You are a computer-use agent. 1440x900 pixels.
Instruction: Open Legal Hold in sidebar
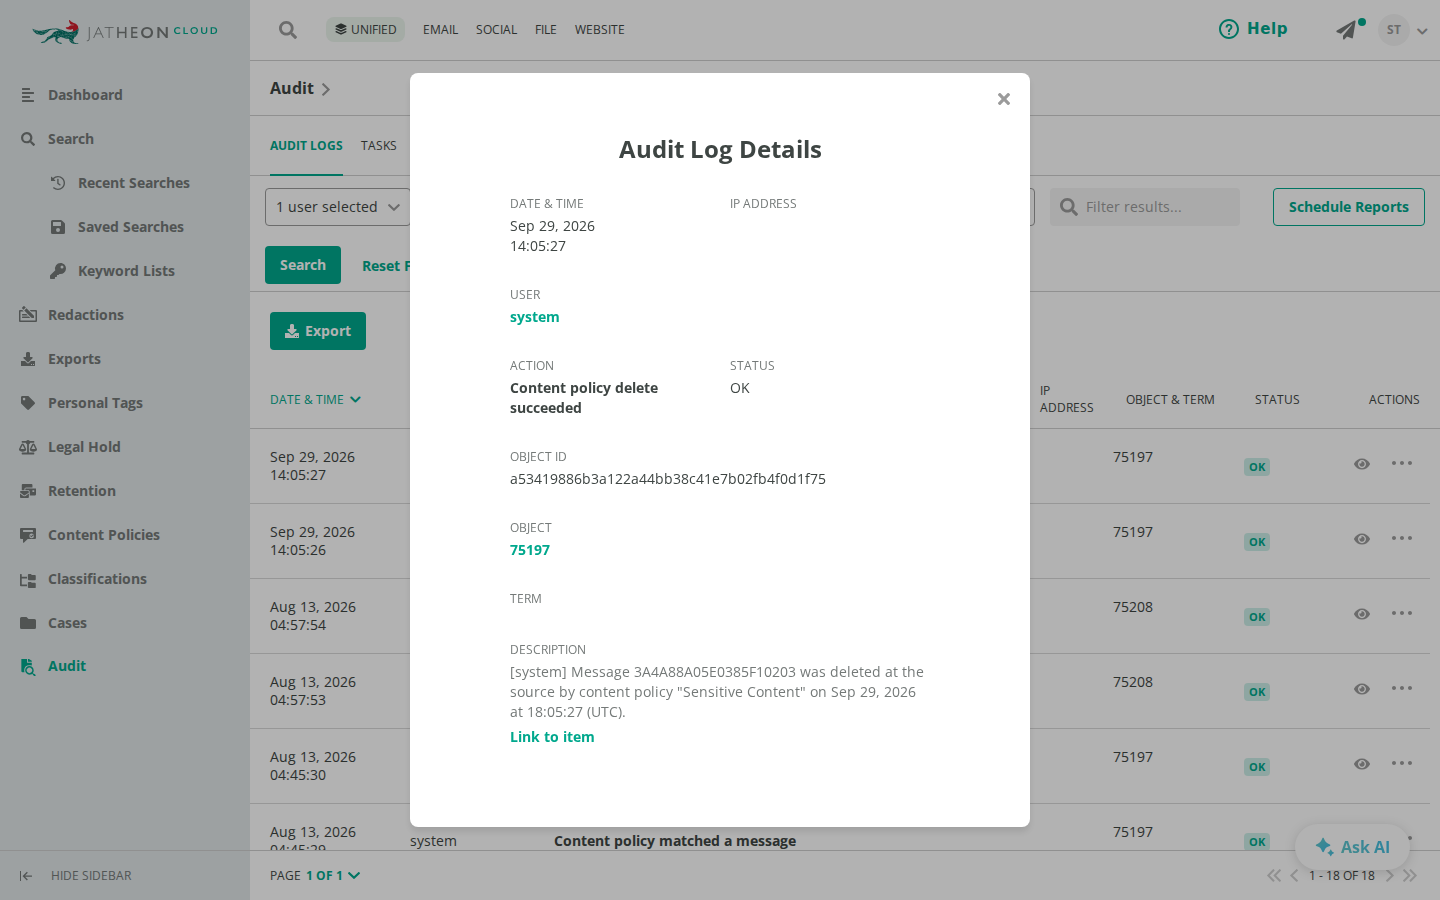click(x=84, y=447)
